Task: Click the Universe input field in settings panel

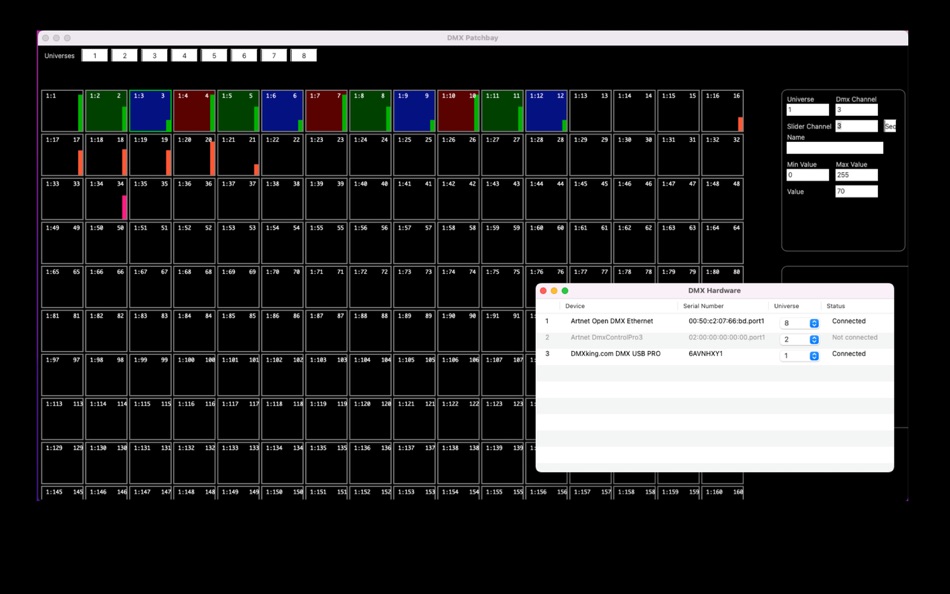Action: tap(807, 110)
